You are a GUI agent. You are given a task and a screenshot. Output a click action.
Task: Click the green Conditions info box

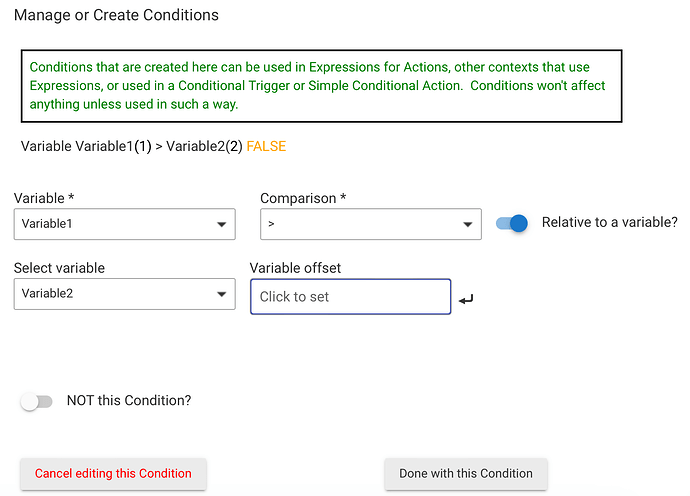321,86
